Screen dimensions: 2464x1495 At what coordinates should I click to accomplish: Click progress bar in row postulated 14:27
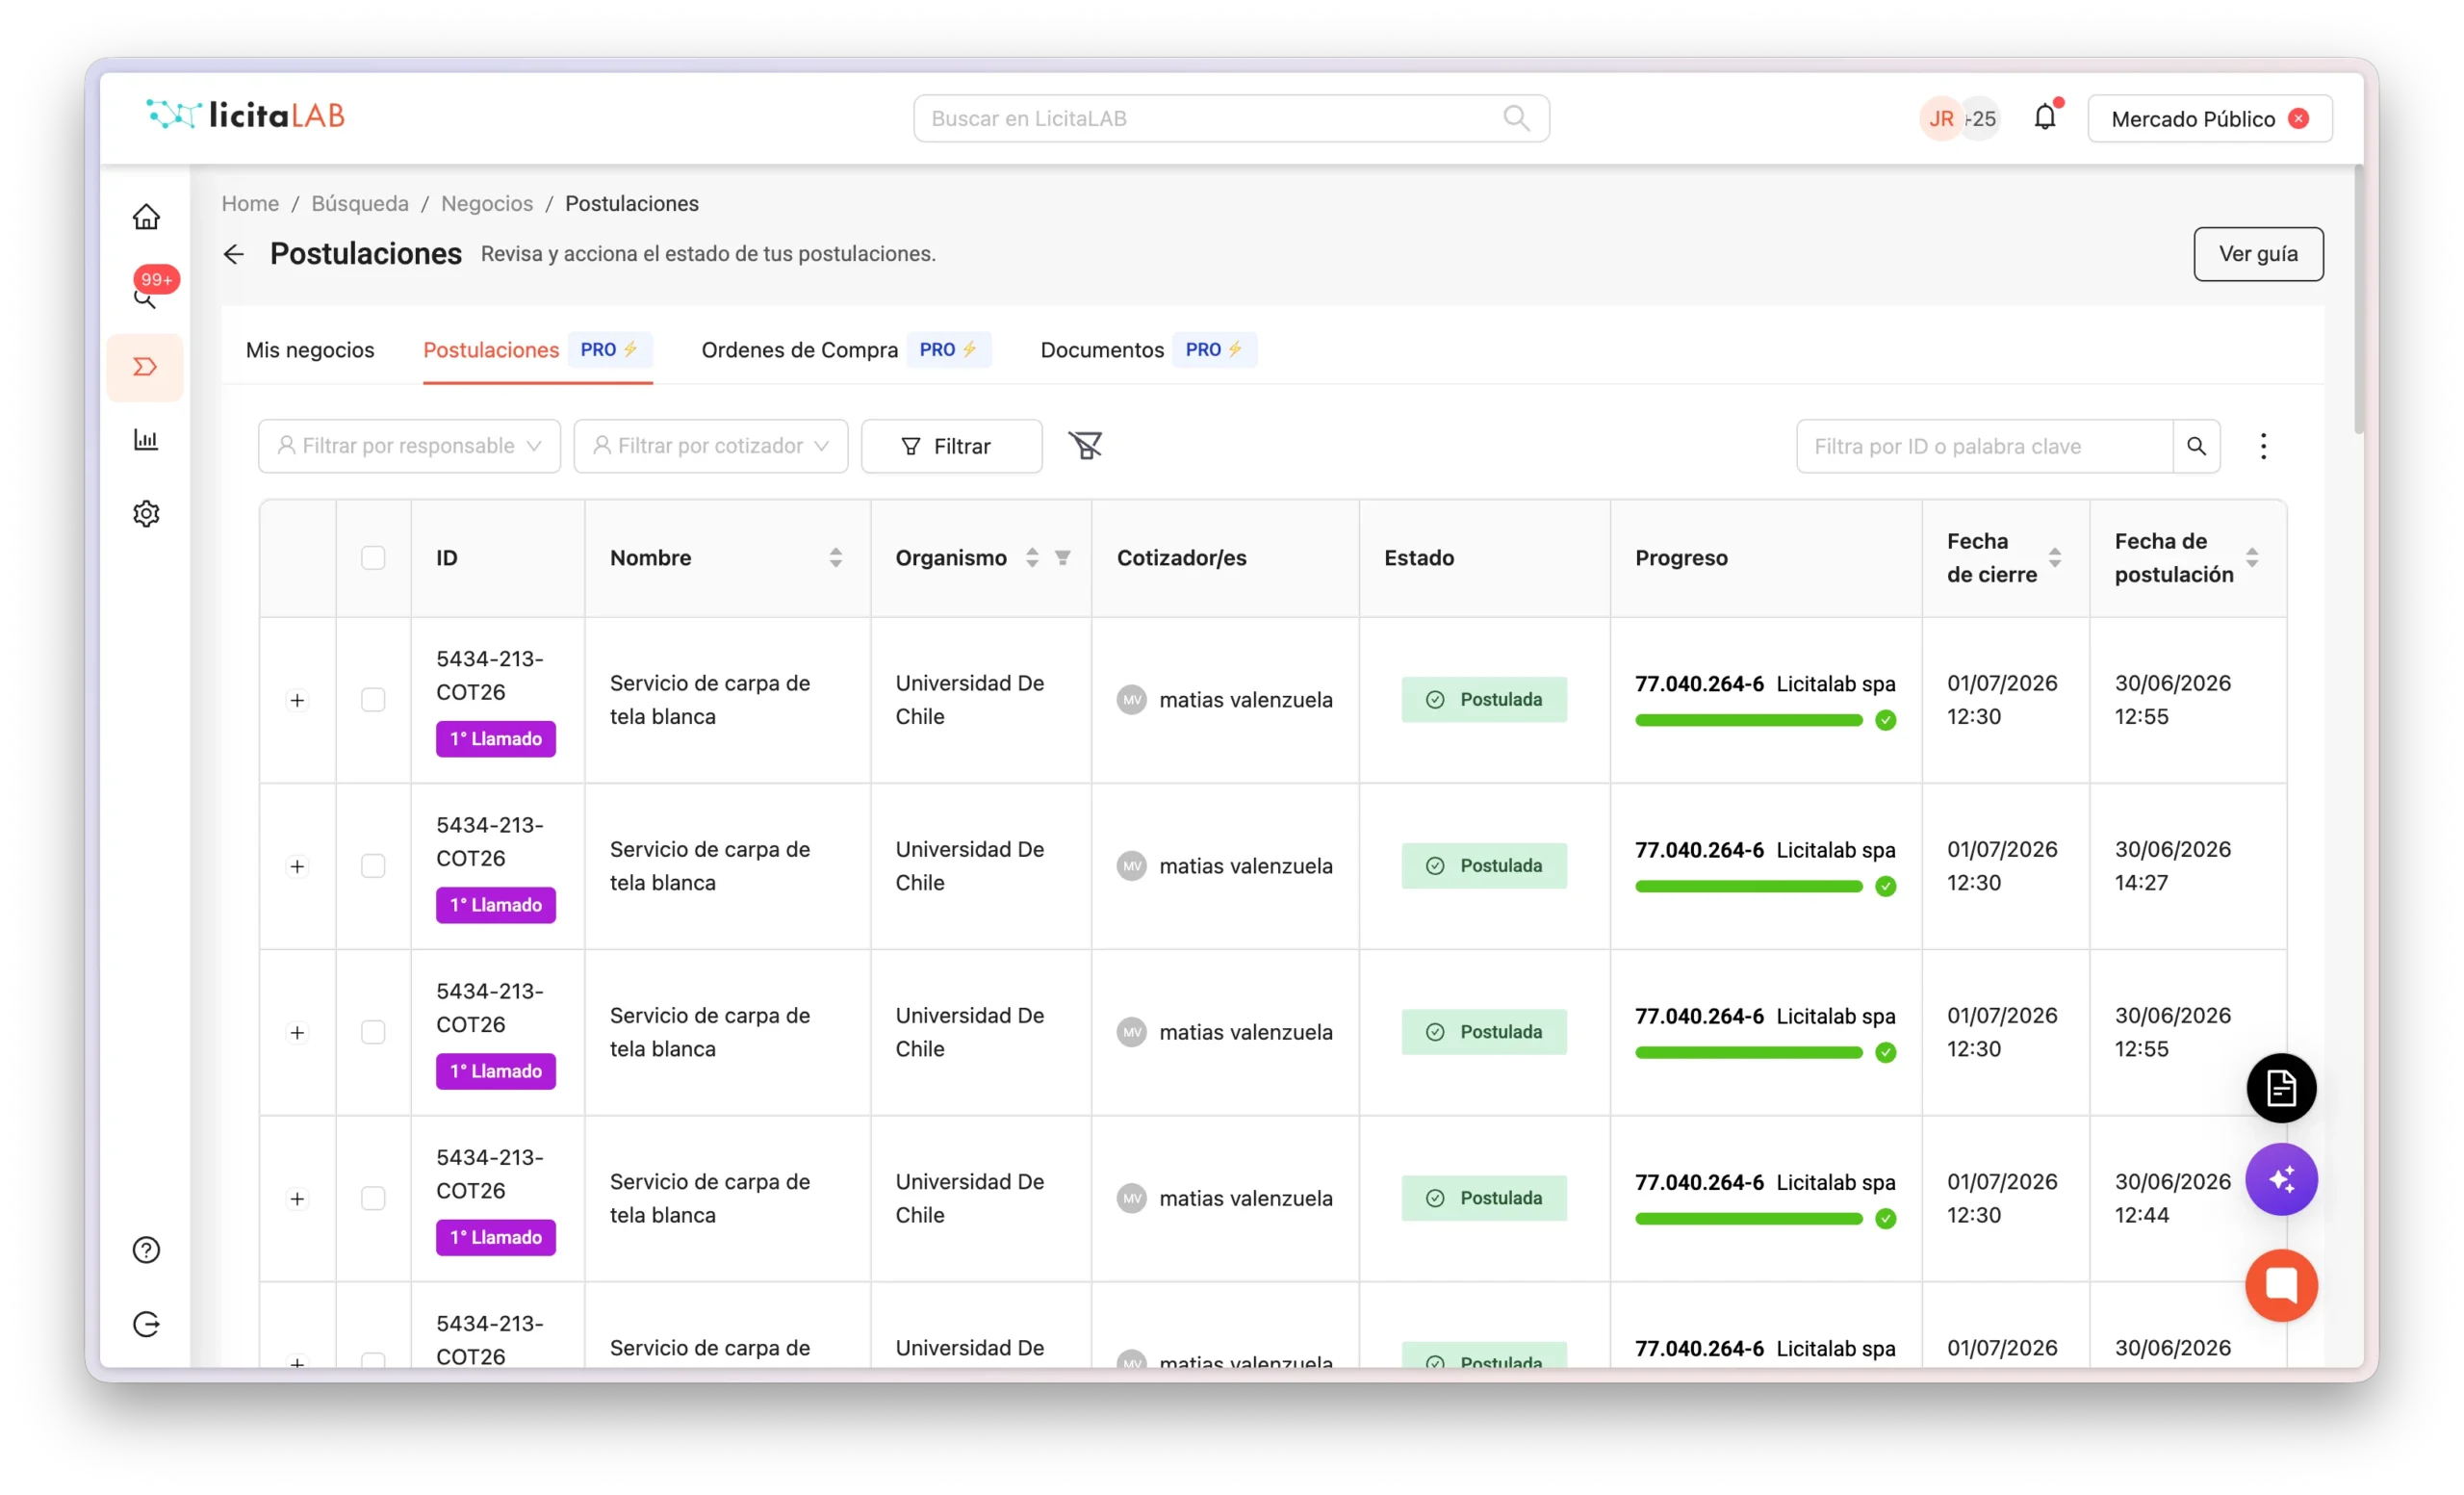(1749, 886)
